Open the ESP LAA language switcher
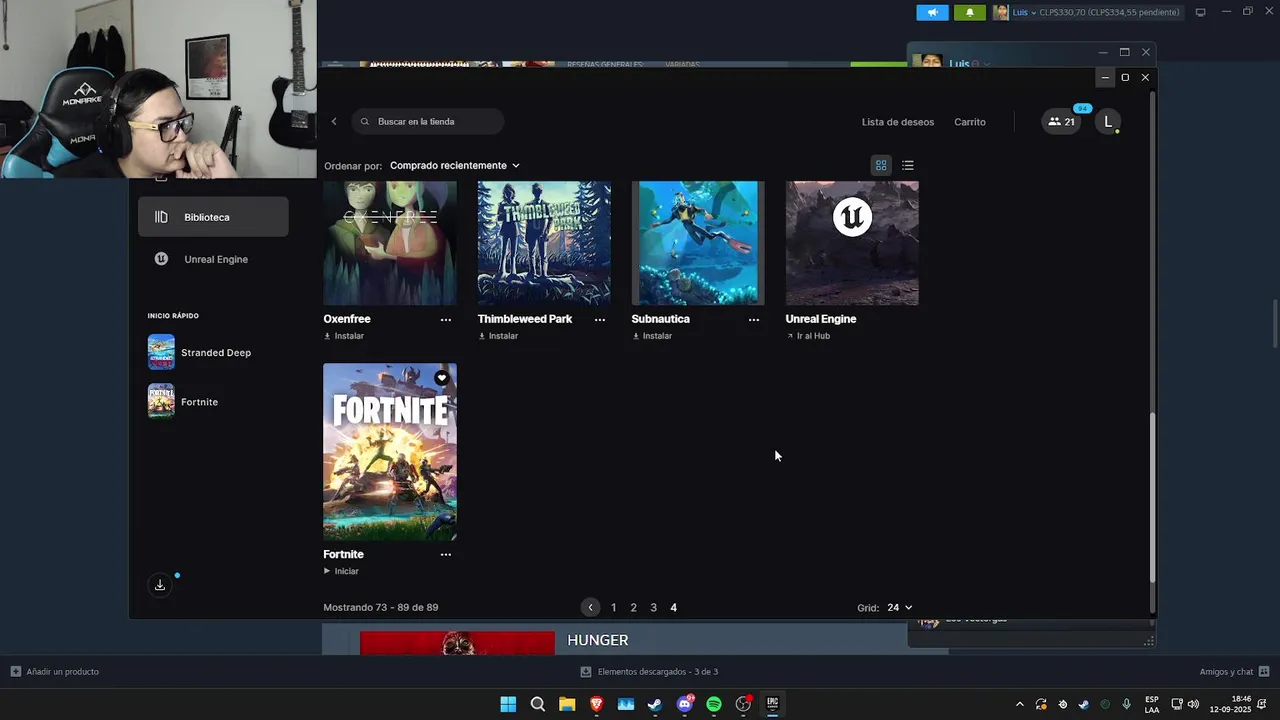This screenshot has width=1280, height=720. tap(1152, 705)
